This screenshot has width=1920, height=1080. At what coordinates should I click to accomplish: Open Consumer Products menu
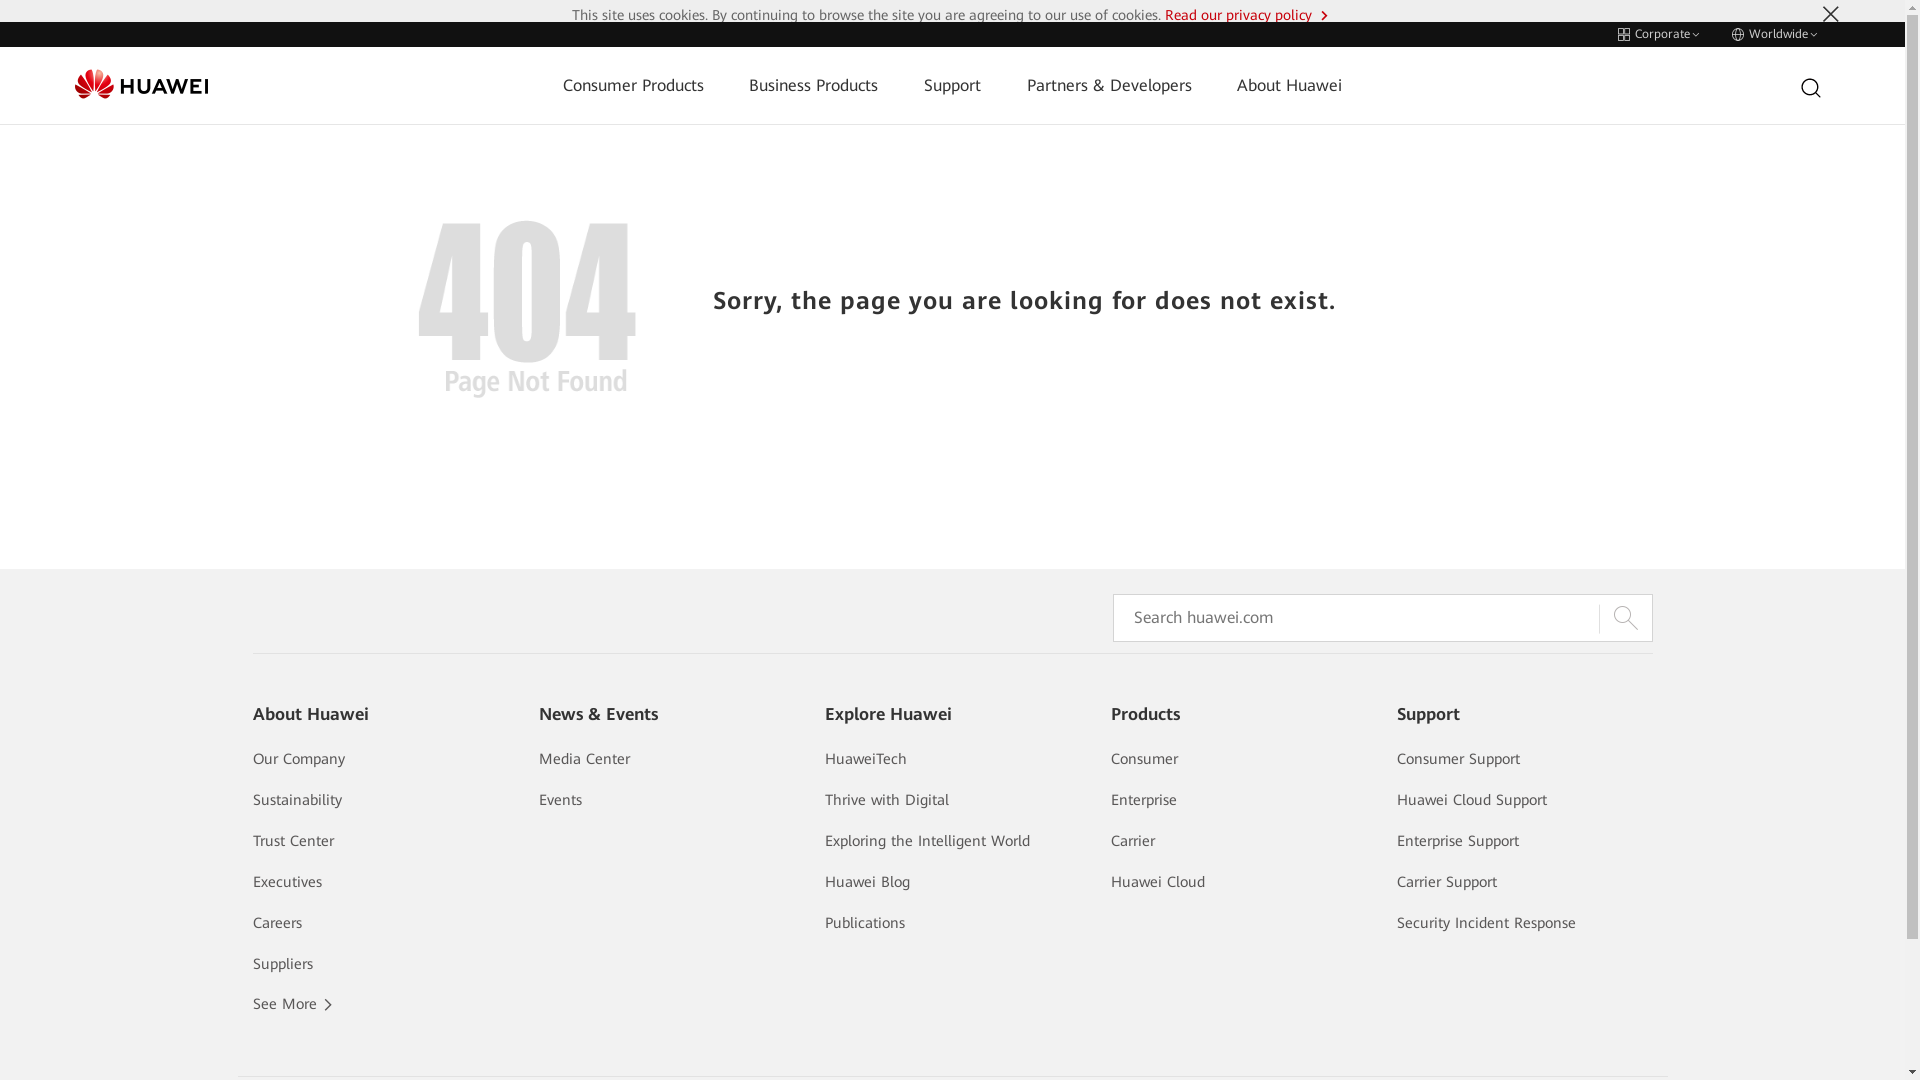(x=633, y=86)
